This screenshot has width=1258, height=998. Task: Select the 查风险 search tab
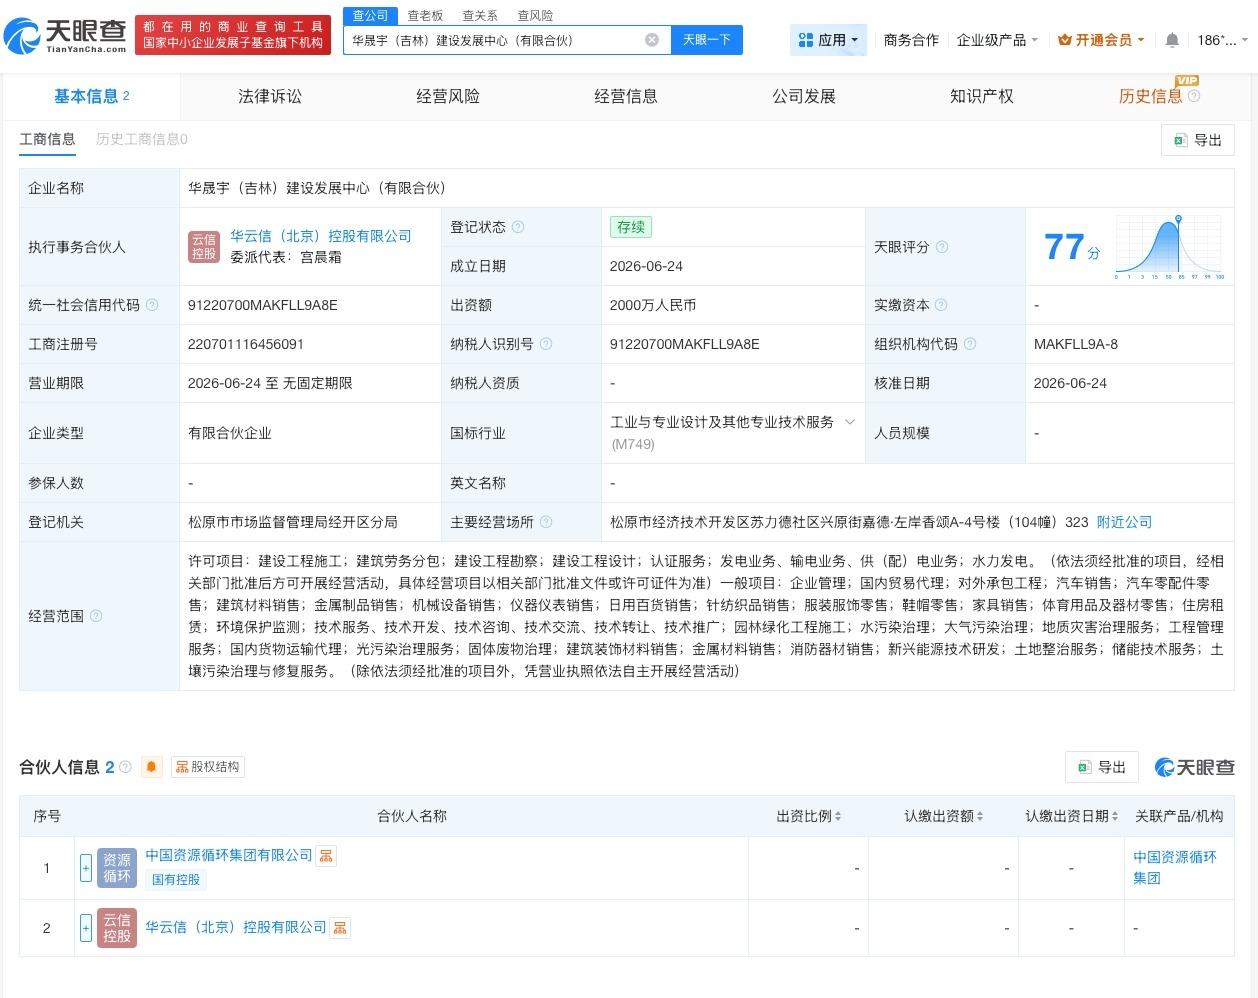click(x=535, y=16)
